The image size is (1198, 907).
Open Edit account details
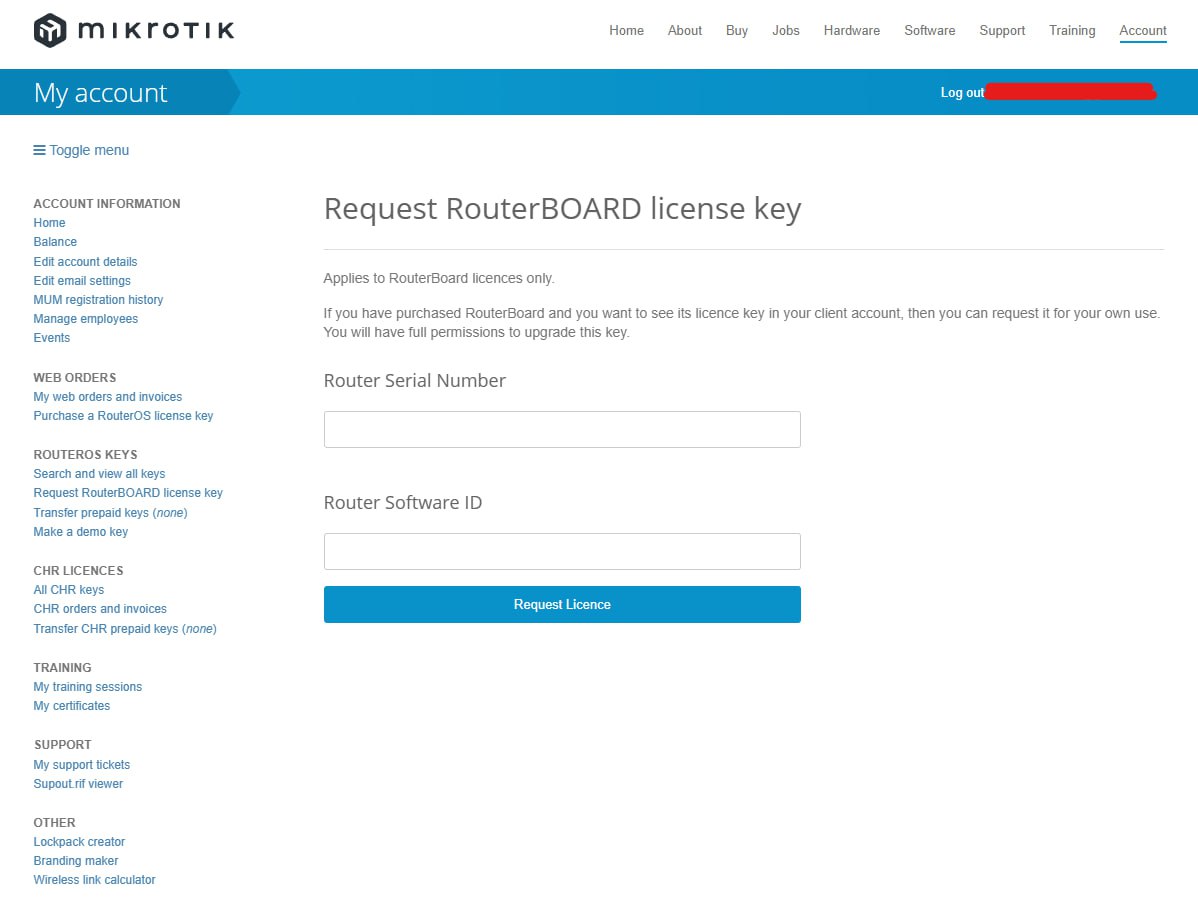click(85, 261)
